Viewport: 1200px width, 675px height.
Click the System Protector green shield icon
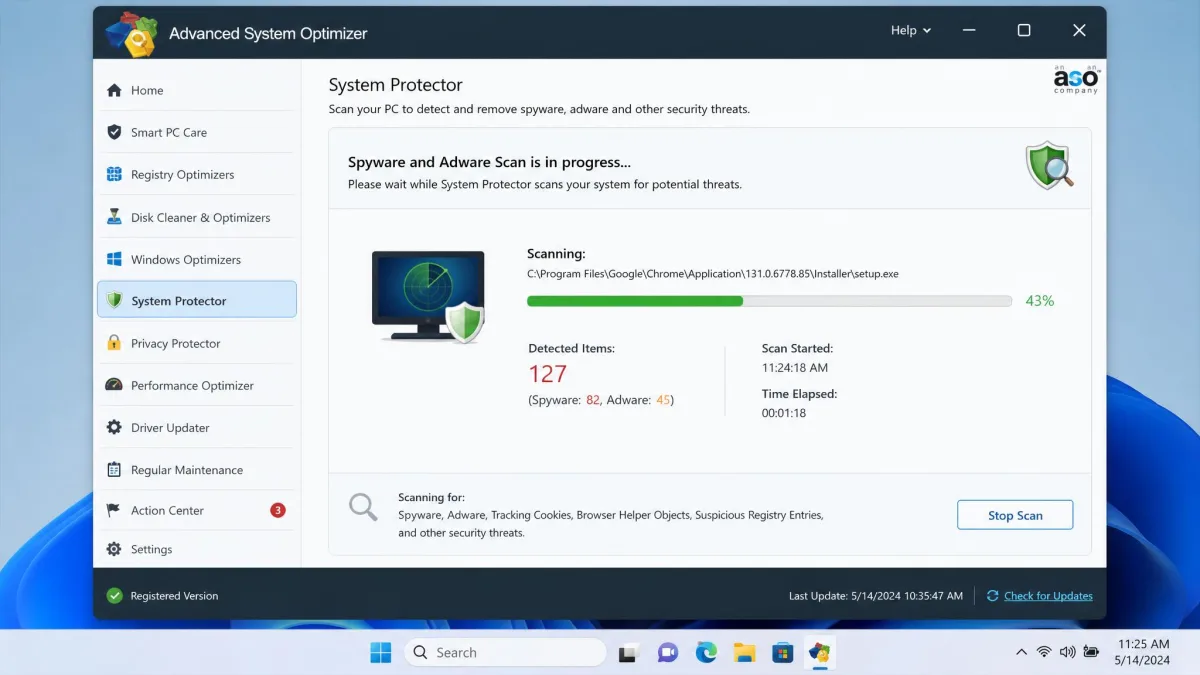[x=114, y=300]
